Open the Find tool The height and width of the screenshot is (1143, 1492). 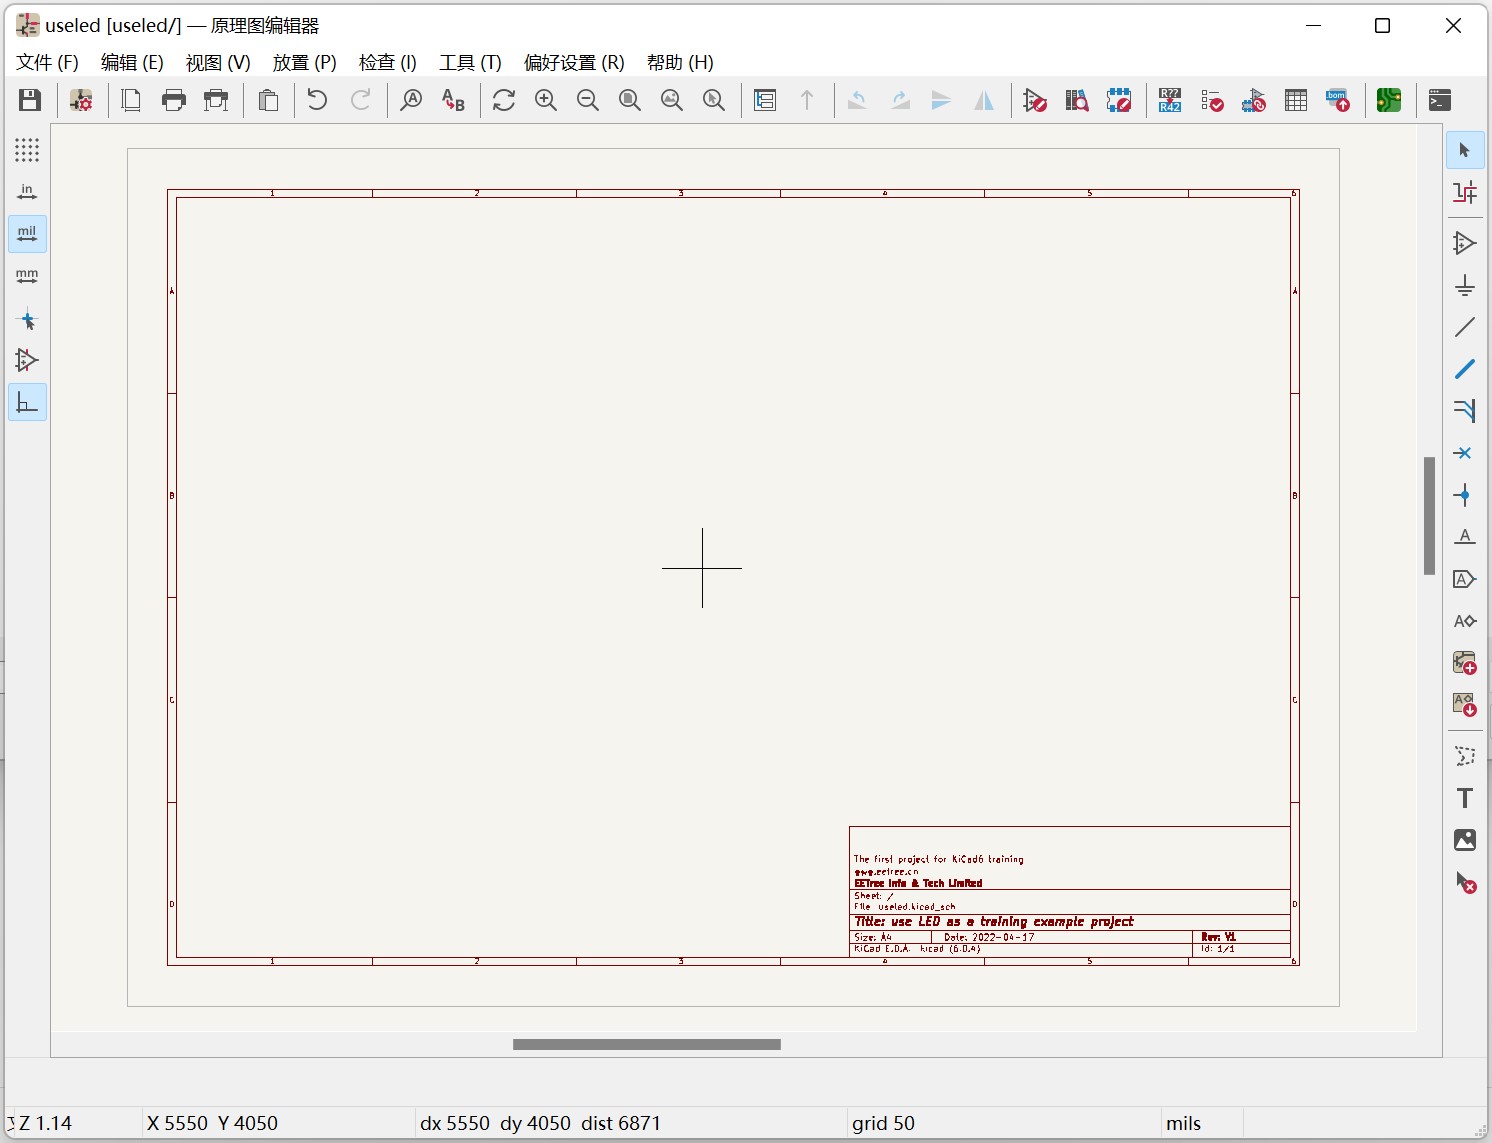coord(411,100)
